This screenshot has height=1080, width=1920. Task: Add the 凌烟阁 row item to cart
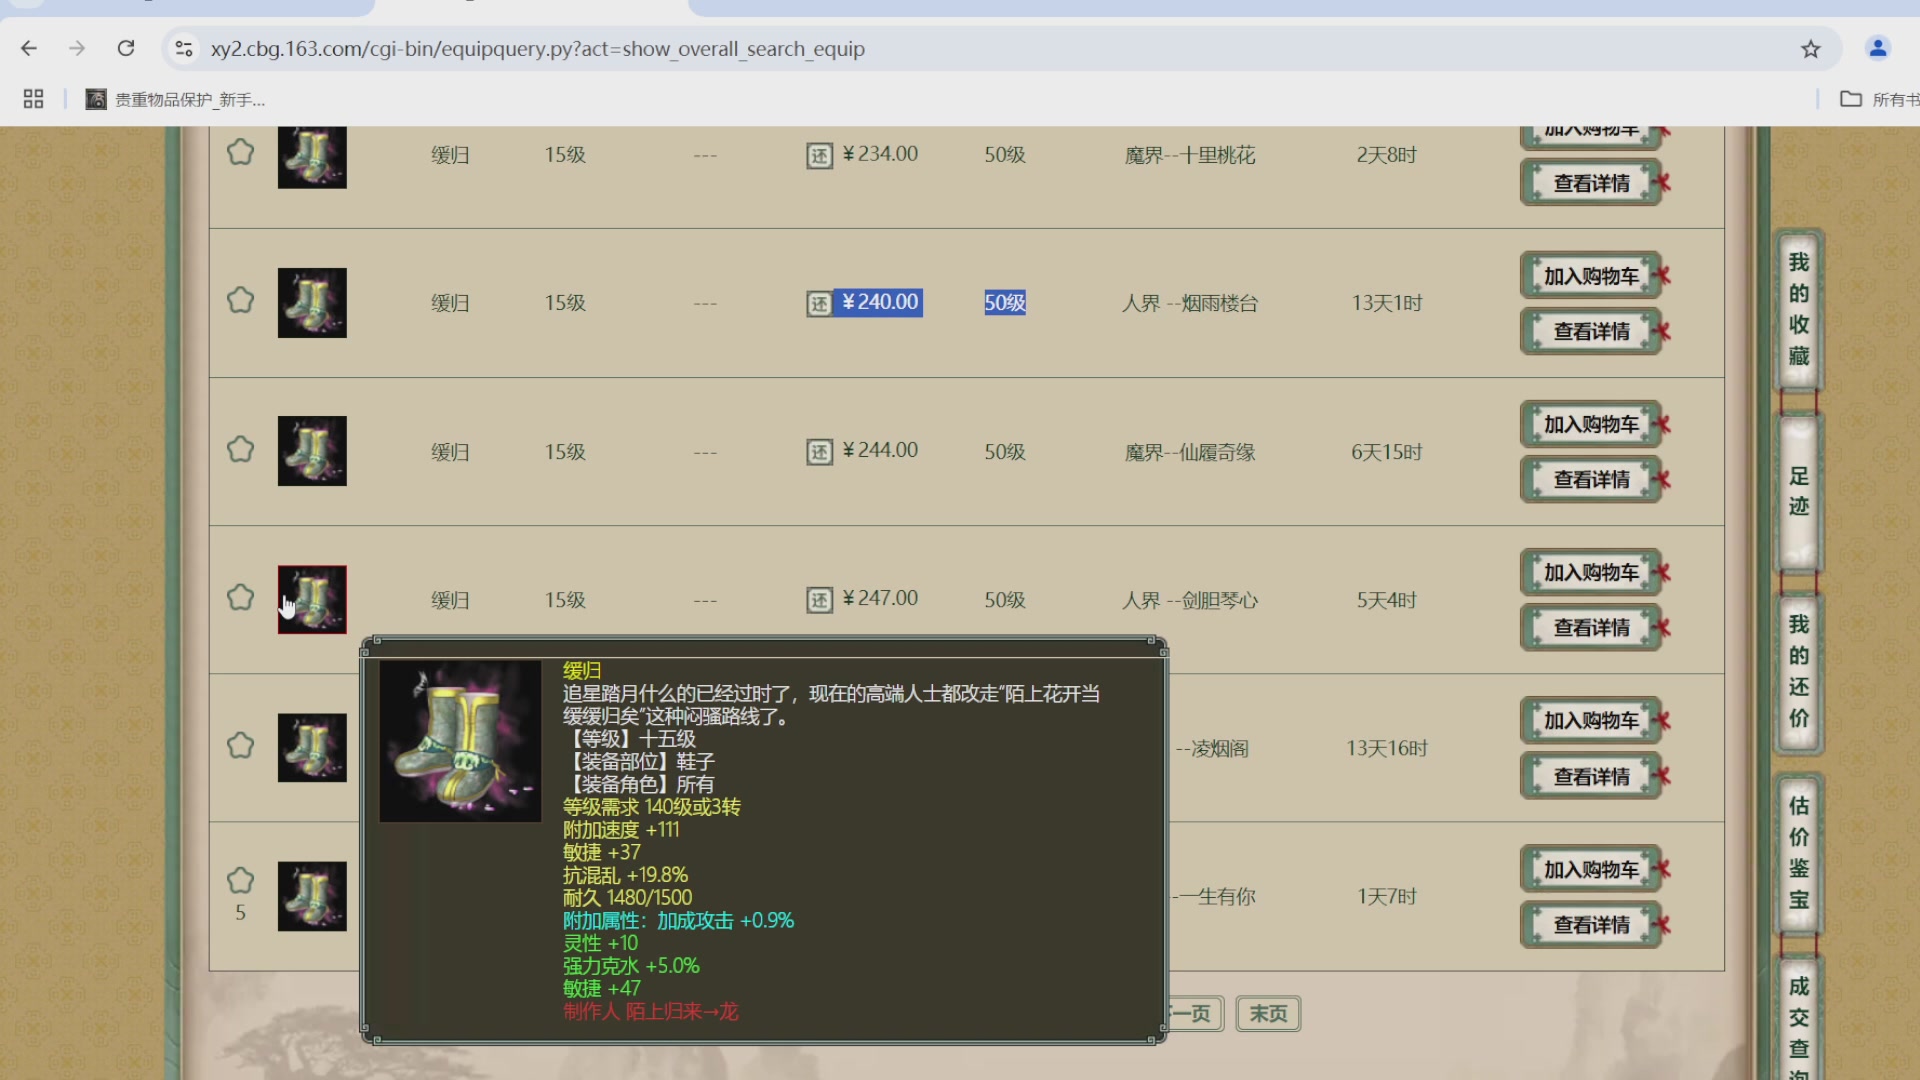point(1591,720)
